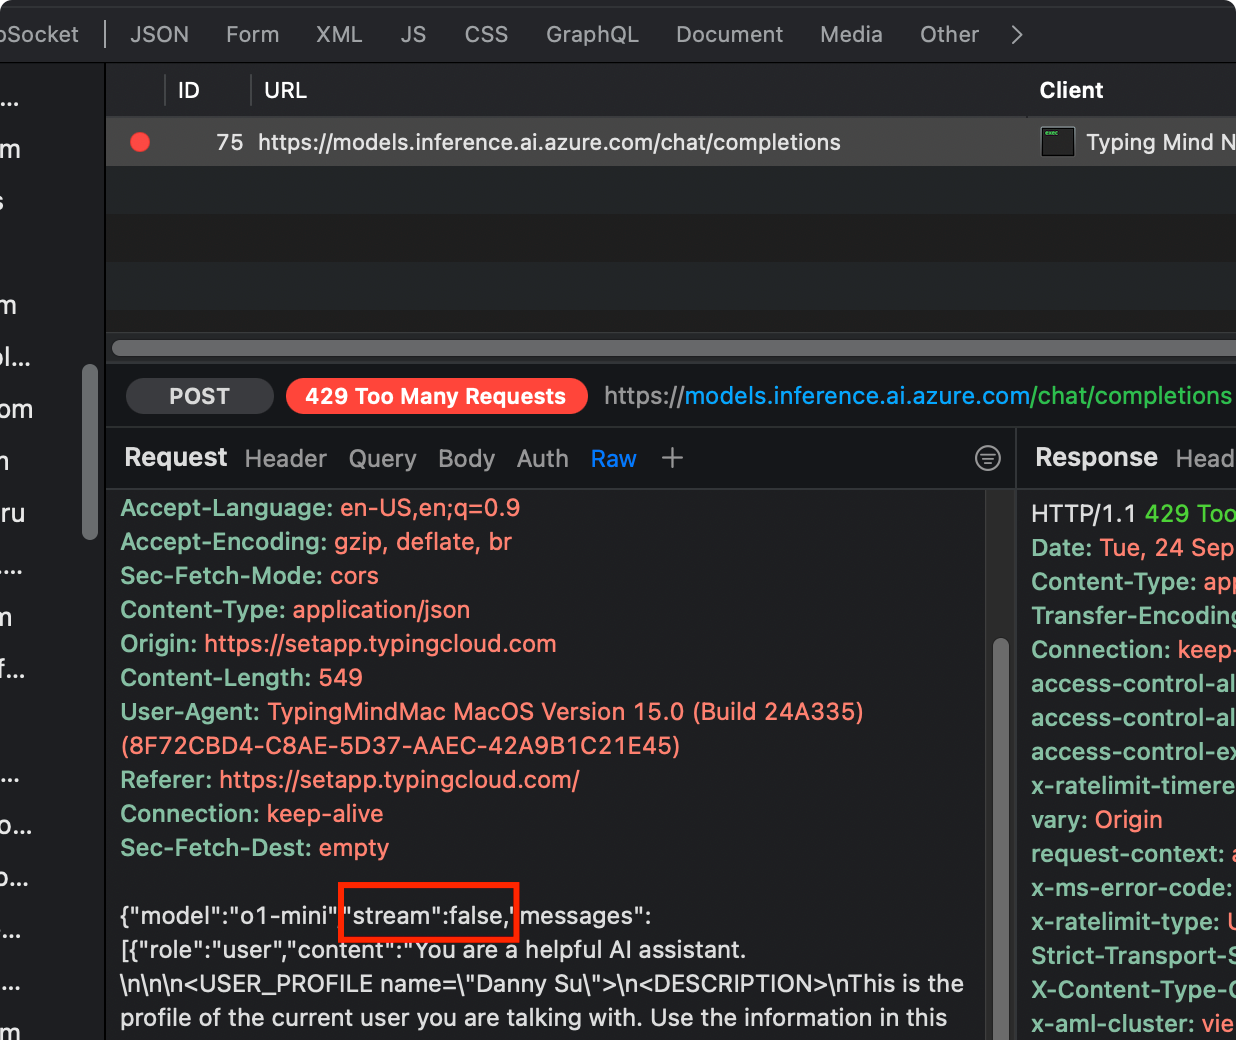The image size is (1236, 1040).
Task: Open the Response Header tab
Action: click(x=1205, y=458)
